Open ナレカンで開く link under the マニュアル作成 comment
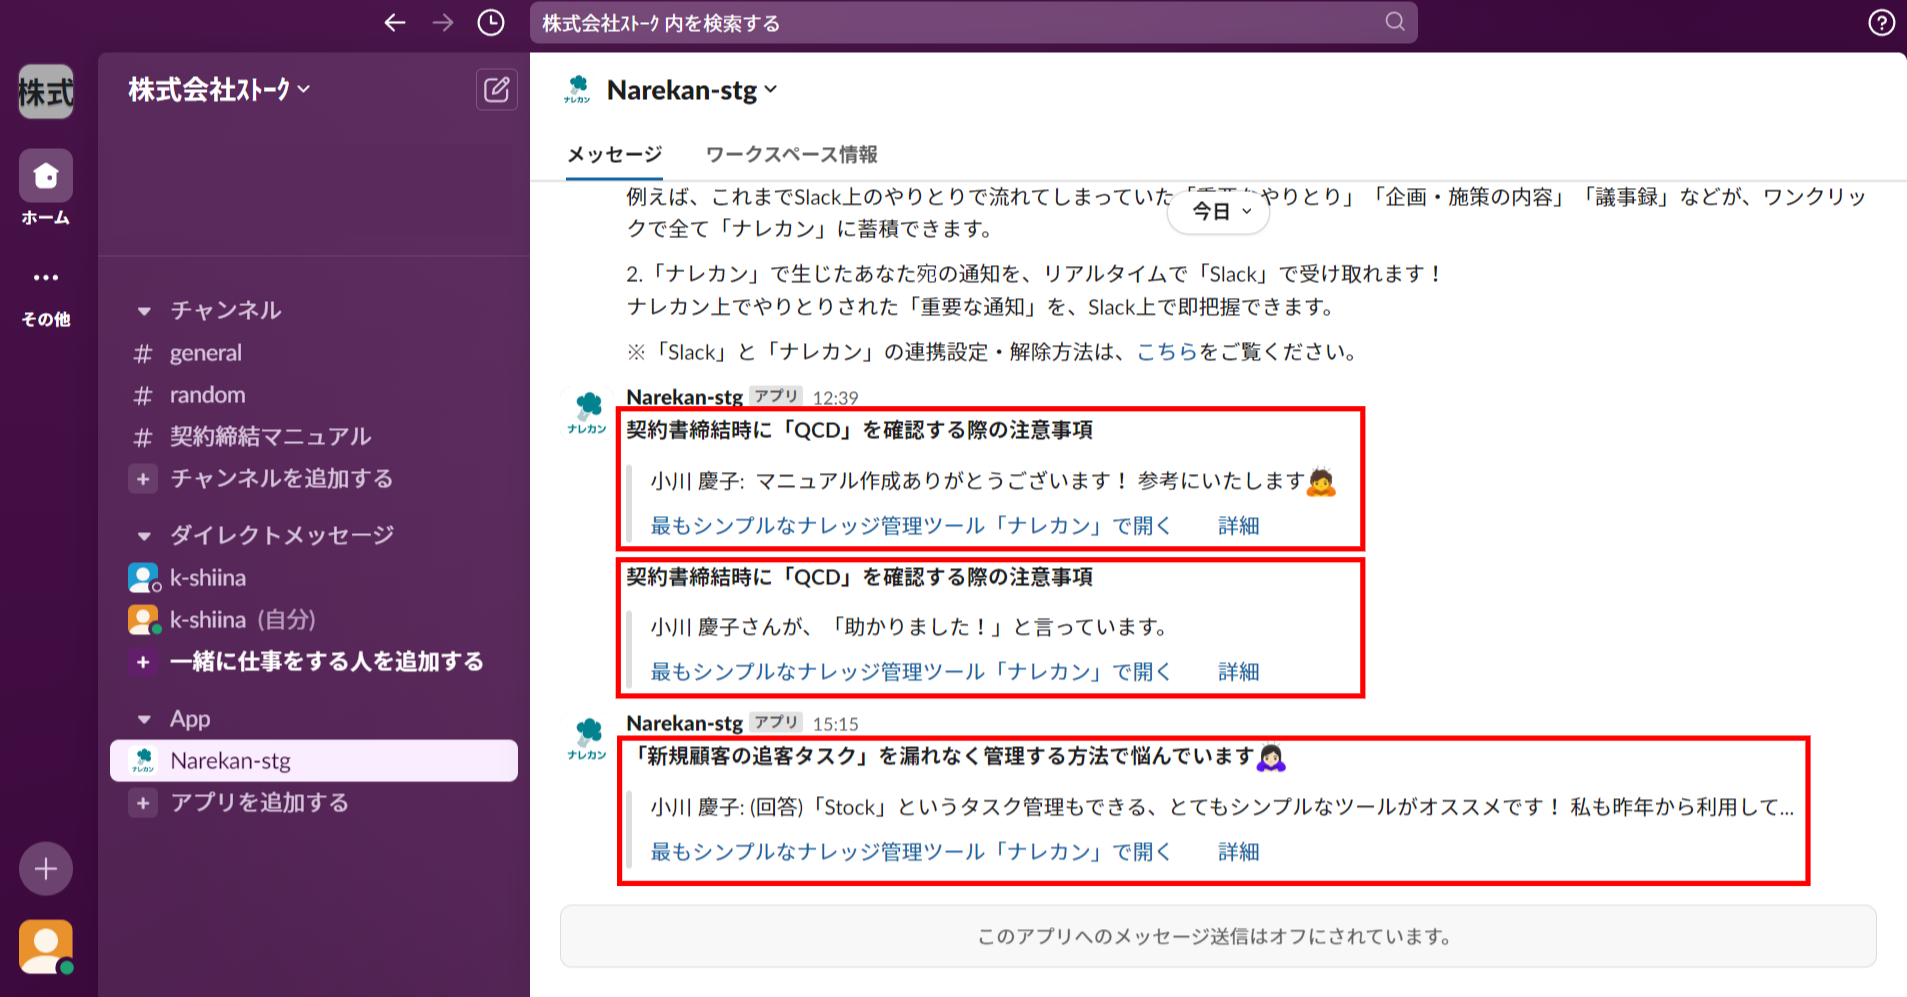Image resolution: width=1907 pixels, height=997 pixels. pos(910,526)
